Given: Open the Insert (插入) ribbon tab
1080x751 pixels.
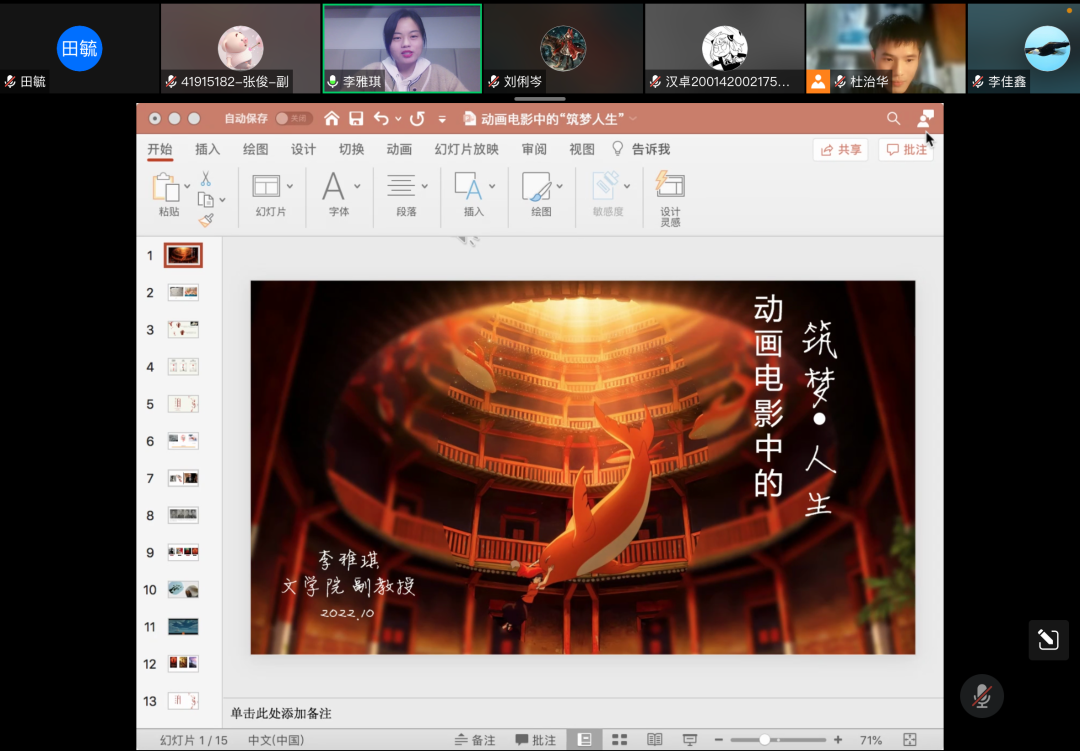Looking at the screenshot, I should [208, 149].
